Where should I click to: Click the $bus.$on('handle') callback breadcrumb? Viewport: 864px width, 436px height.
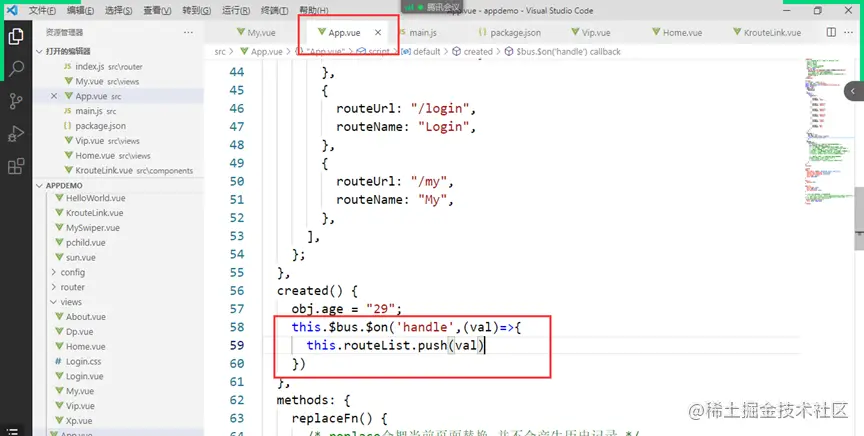tap(563, 51)
